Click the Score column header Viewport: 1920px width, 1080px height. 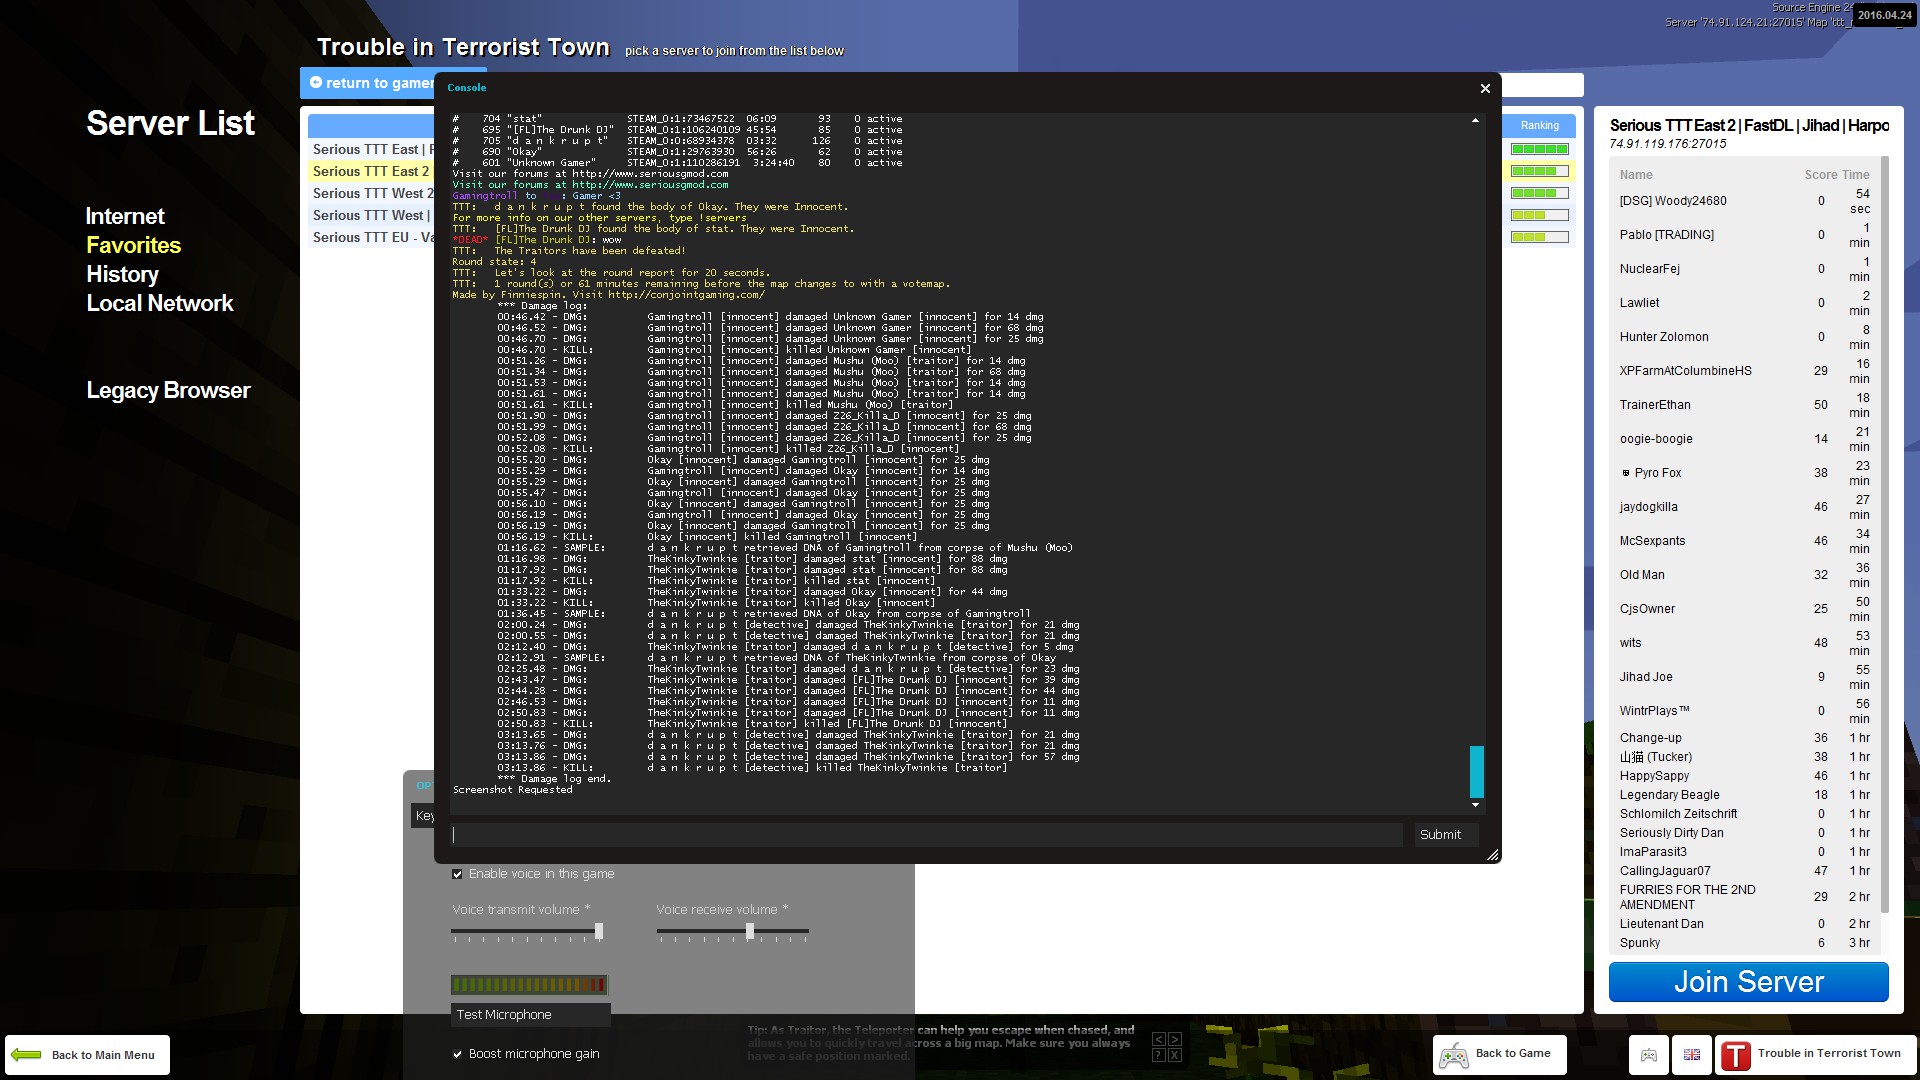(x=1821, y=175)
